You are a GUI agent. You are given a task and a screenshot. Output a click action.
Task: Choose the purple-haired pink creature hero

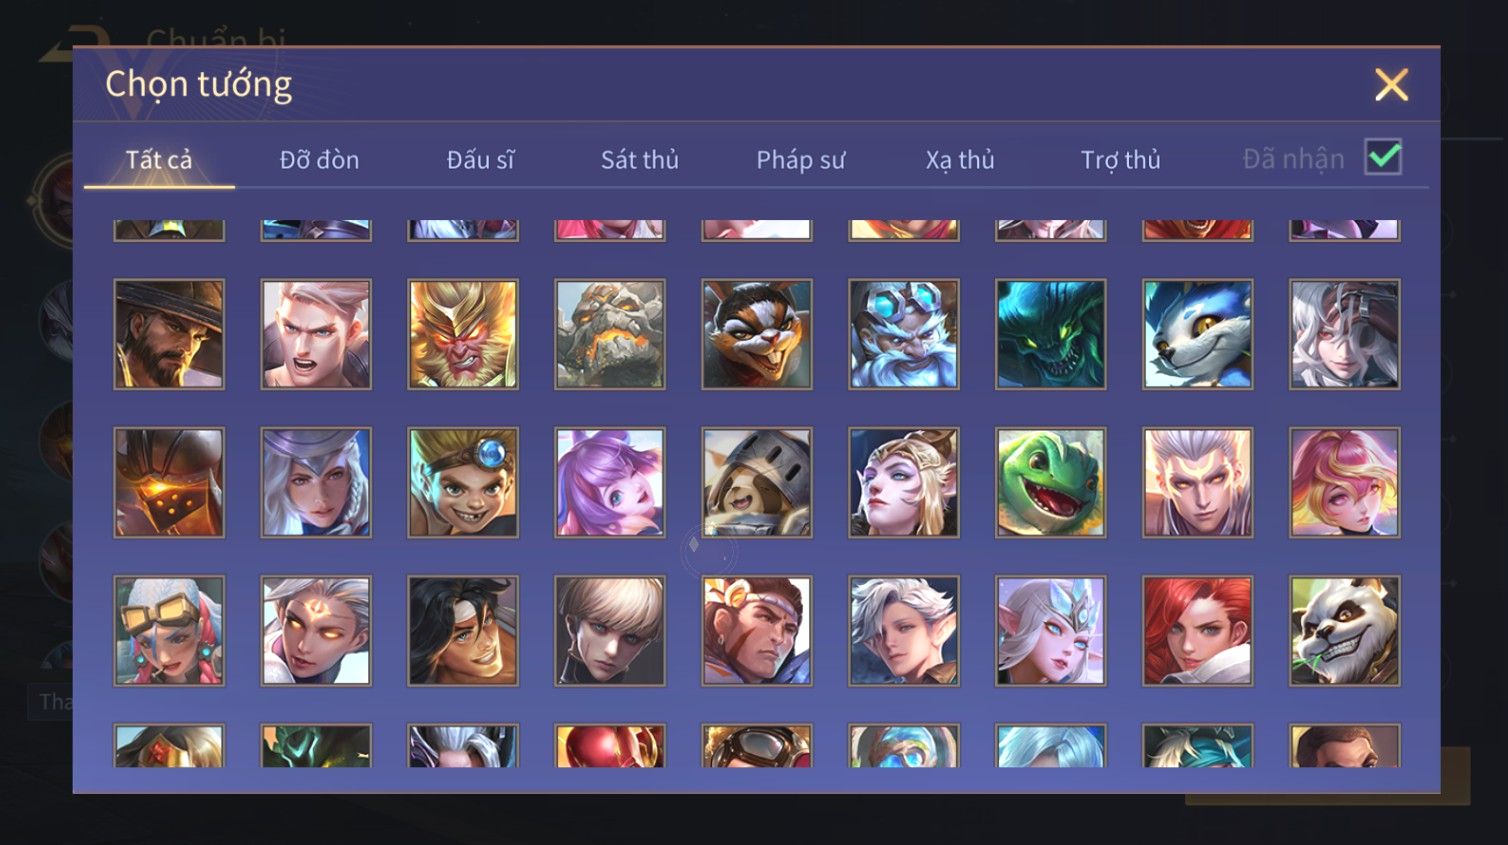(610, 482)
